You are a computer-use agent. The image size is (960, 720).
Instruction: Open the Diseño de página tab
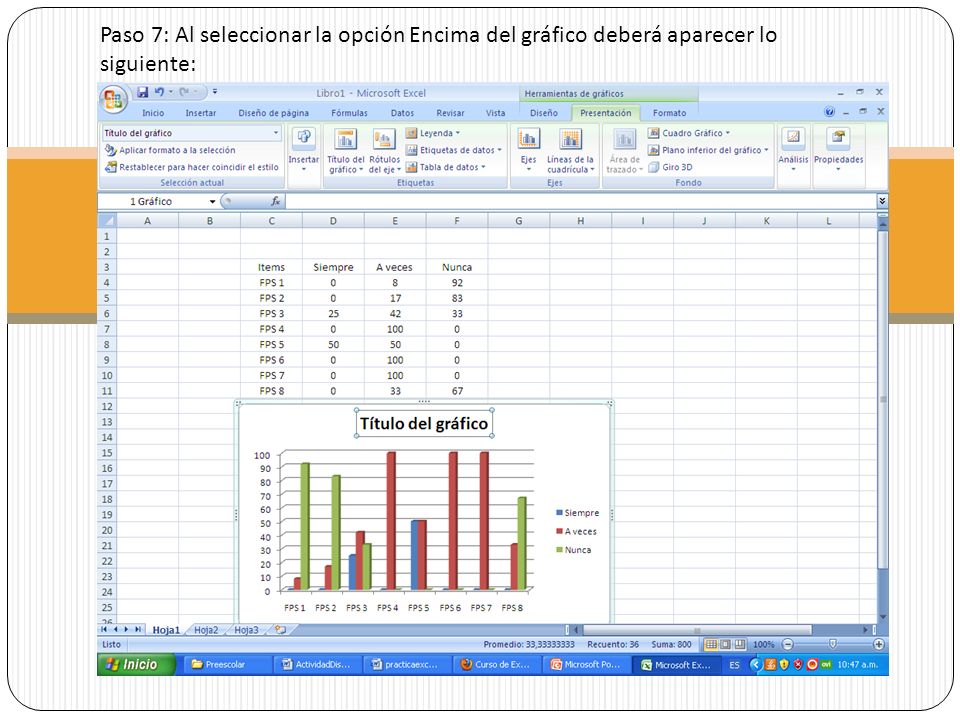(274, 113)
